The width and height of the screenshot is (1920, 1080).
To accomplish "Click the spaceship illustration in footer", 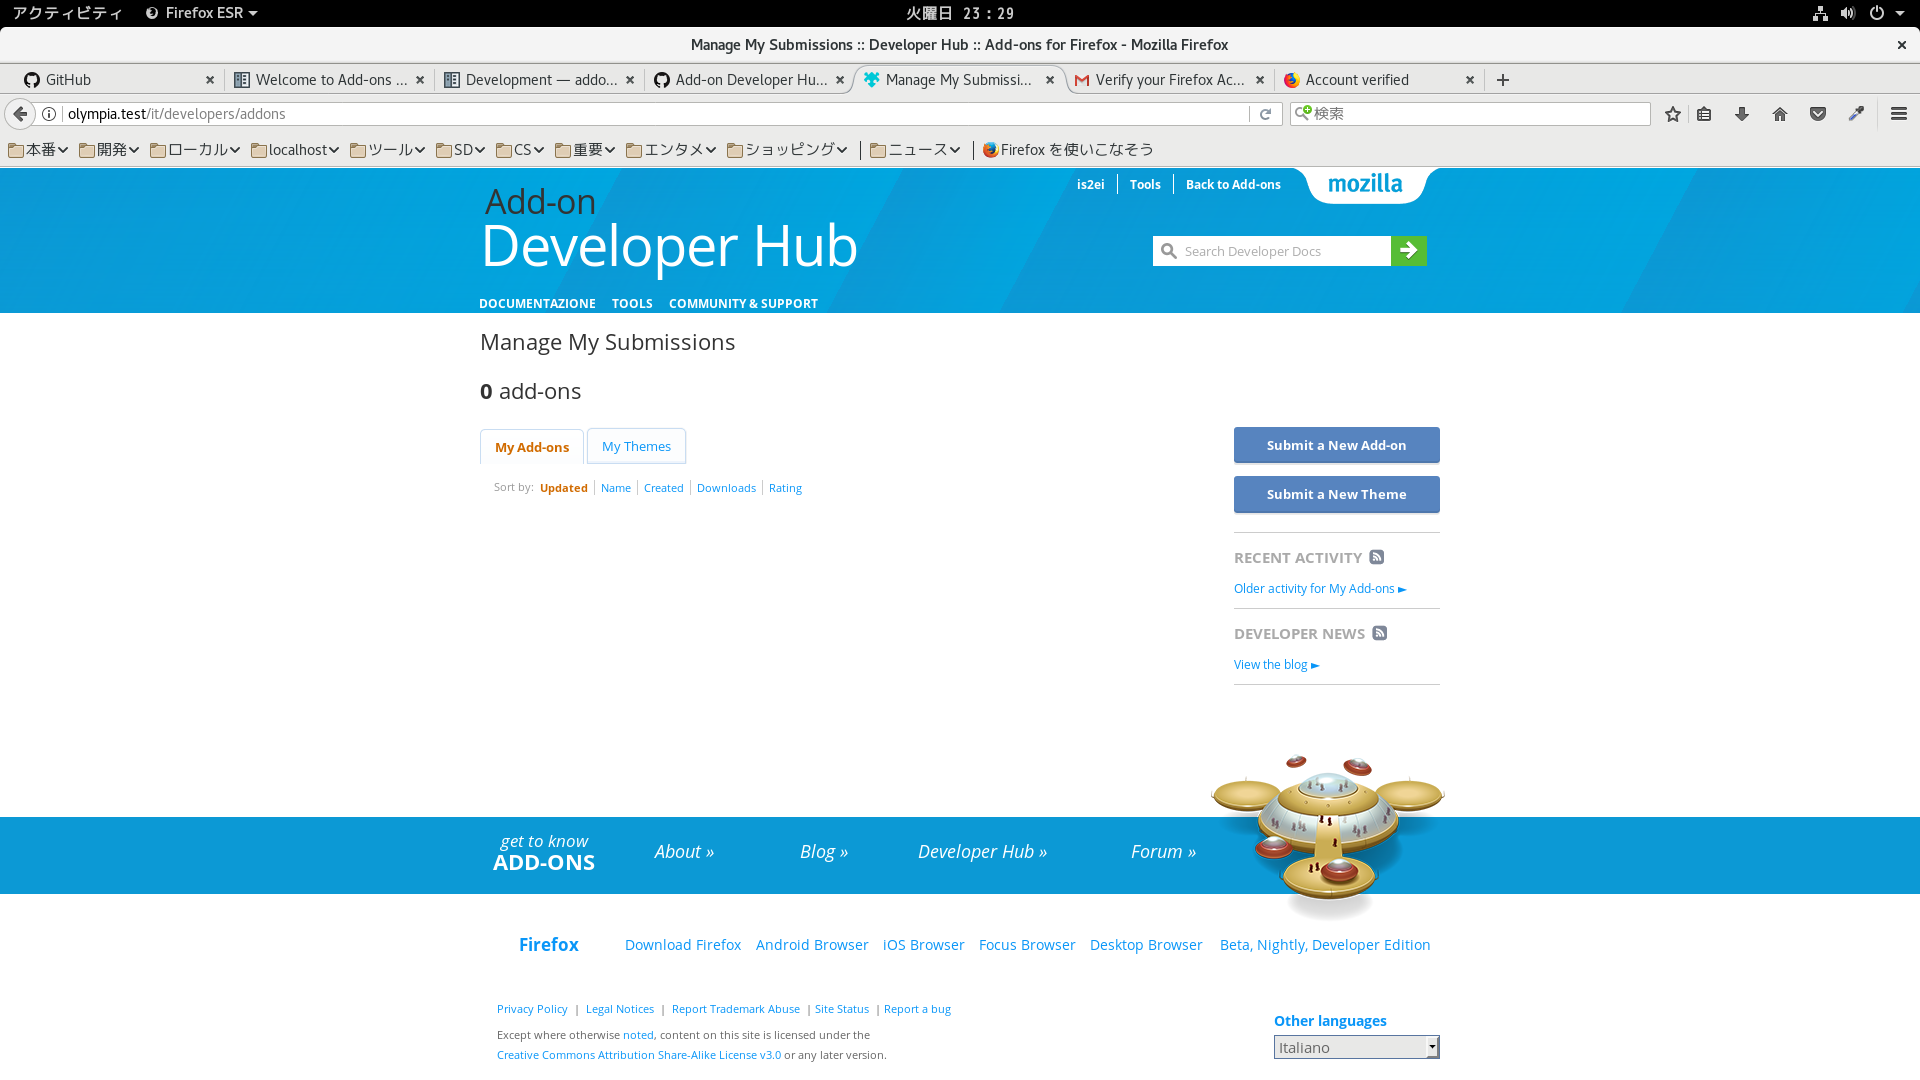I will [x=1328, y=835].
